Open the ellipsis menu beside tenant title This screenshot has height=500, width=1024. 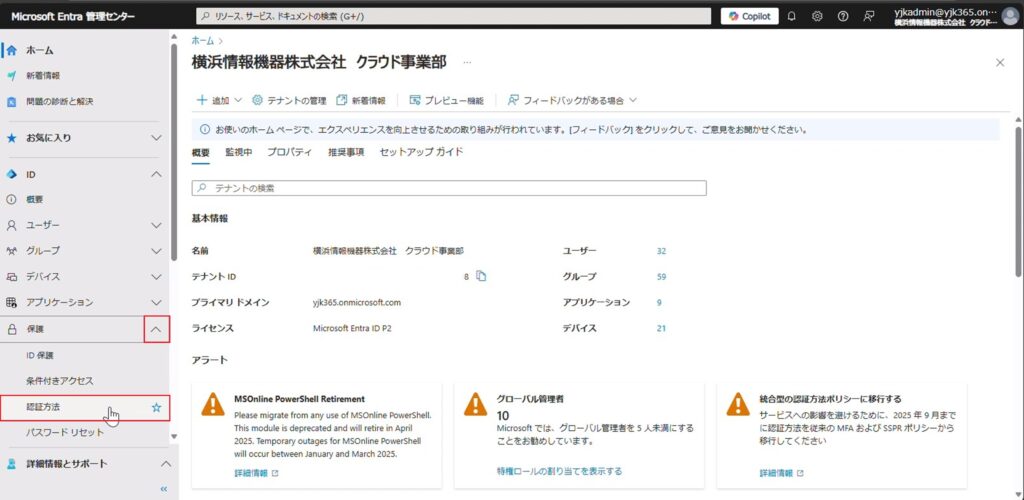[x=467, y=63]
